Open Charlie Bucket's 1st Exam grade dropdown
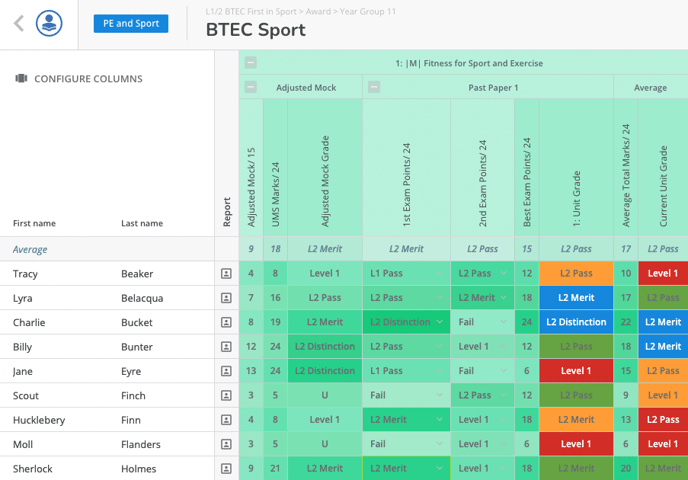This screenshot has width=688, height=480. pos(439,322)
